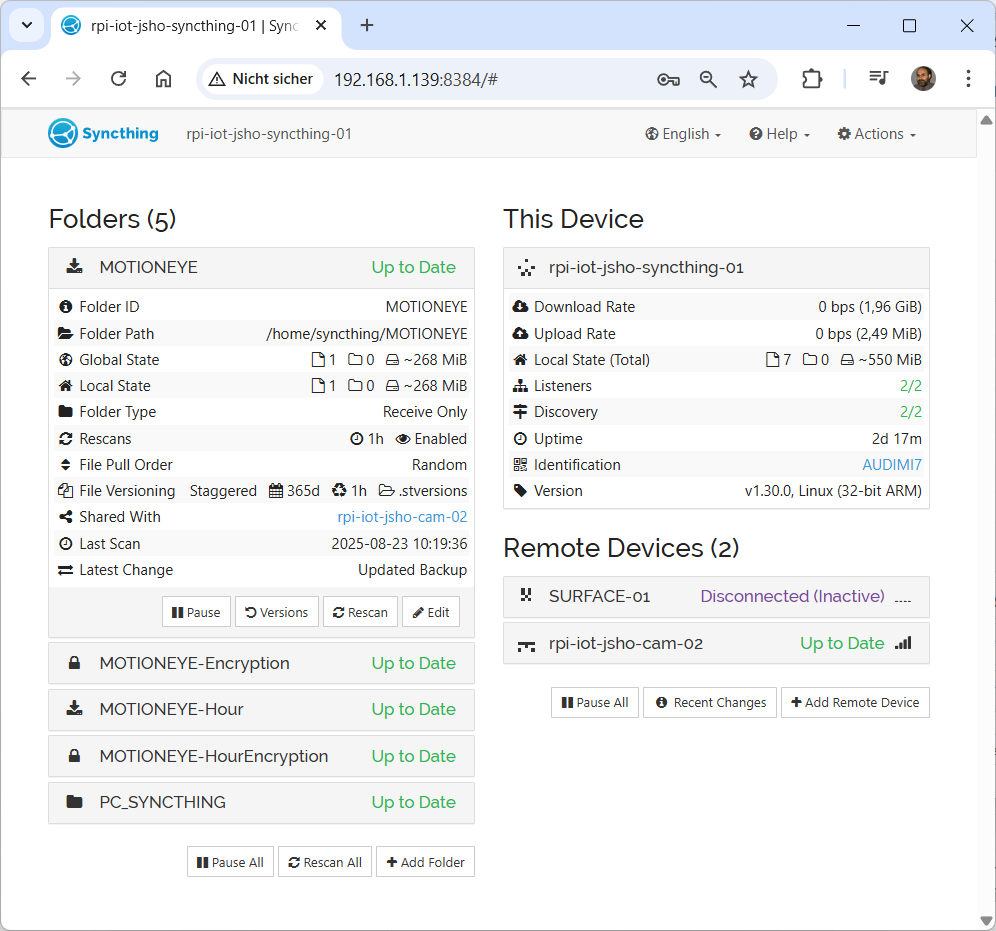996x931 pixels.
Task: Pause all remote devices
Action: point(594,702)
